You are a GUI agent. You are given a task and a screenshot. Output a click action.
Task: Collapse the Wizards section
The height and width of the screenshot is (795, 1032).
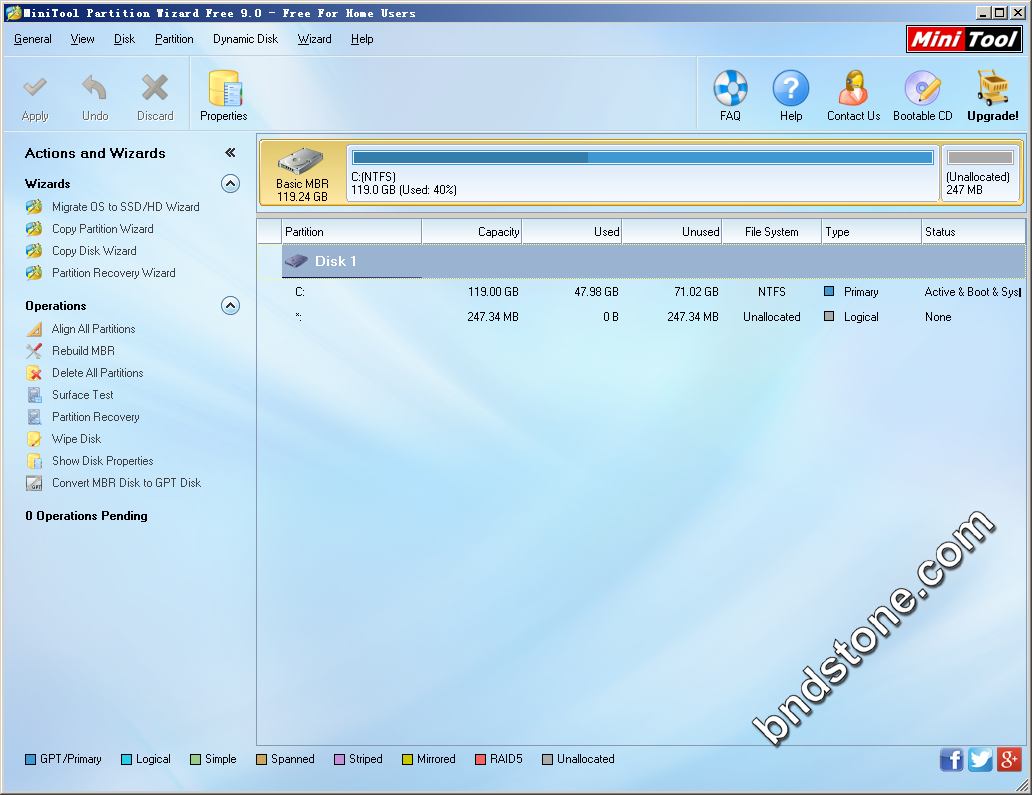[x=230, y=183]
